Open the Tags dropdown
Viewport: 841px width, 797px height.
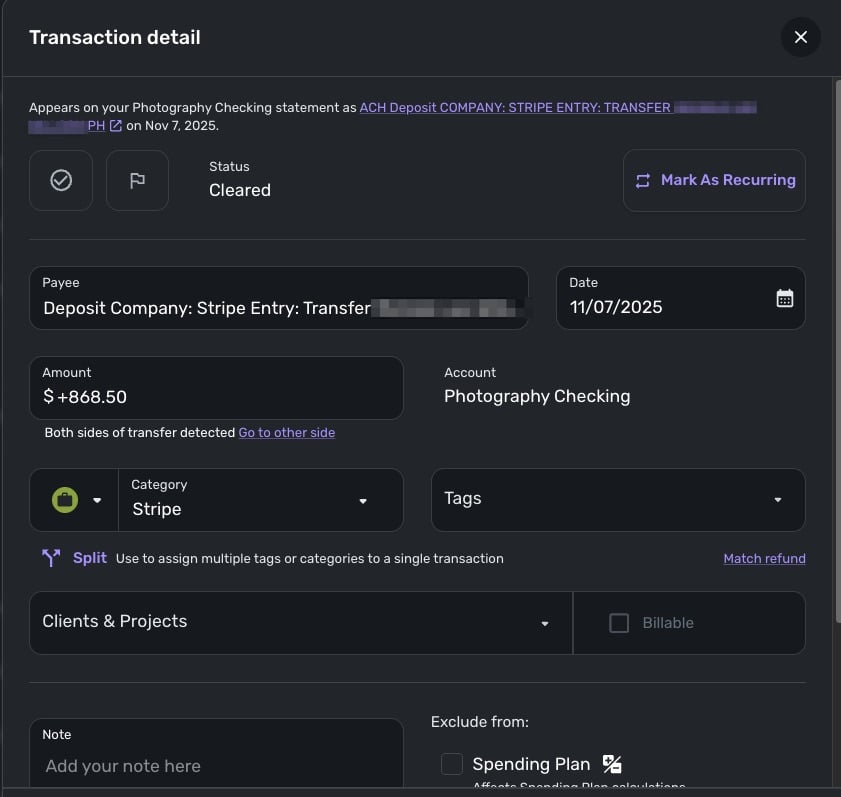tap(778, 500)
